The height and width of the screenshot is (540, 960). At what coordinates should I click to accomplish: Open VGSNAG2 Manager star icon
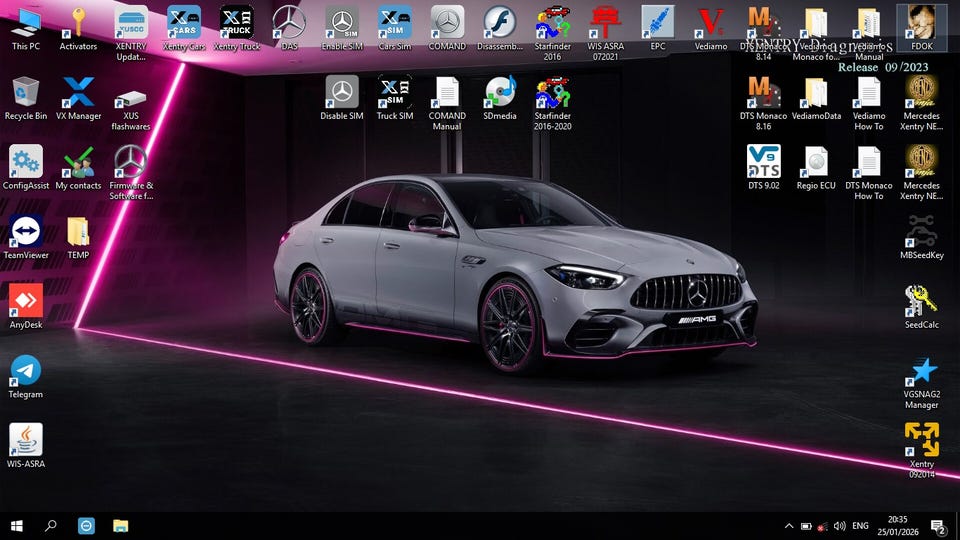[921, 383]
